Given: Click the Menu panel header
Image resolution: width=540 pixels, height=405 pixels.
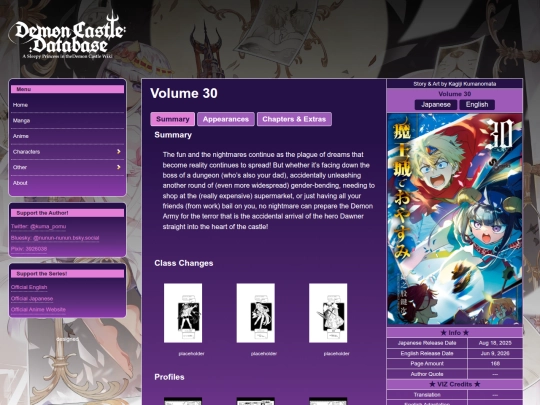Looking at the screenshot, I should (67, 89).
